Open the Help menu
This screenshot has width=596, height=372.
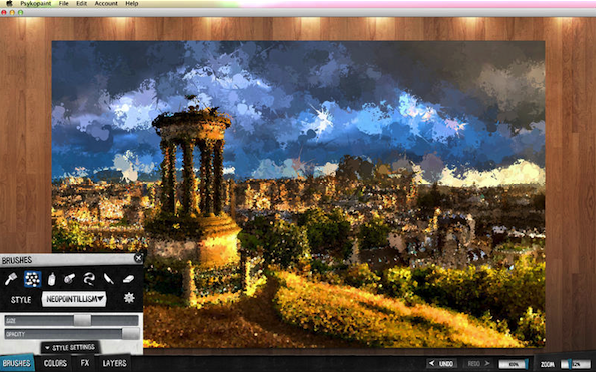[132, 3]
